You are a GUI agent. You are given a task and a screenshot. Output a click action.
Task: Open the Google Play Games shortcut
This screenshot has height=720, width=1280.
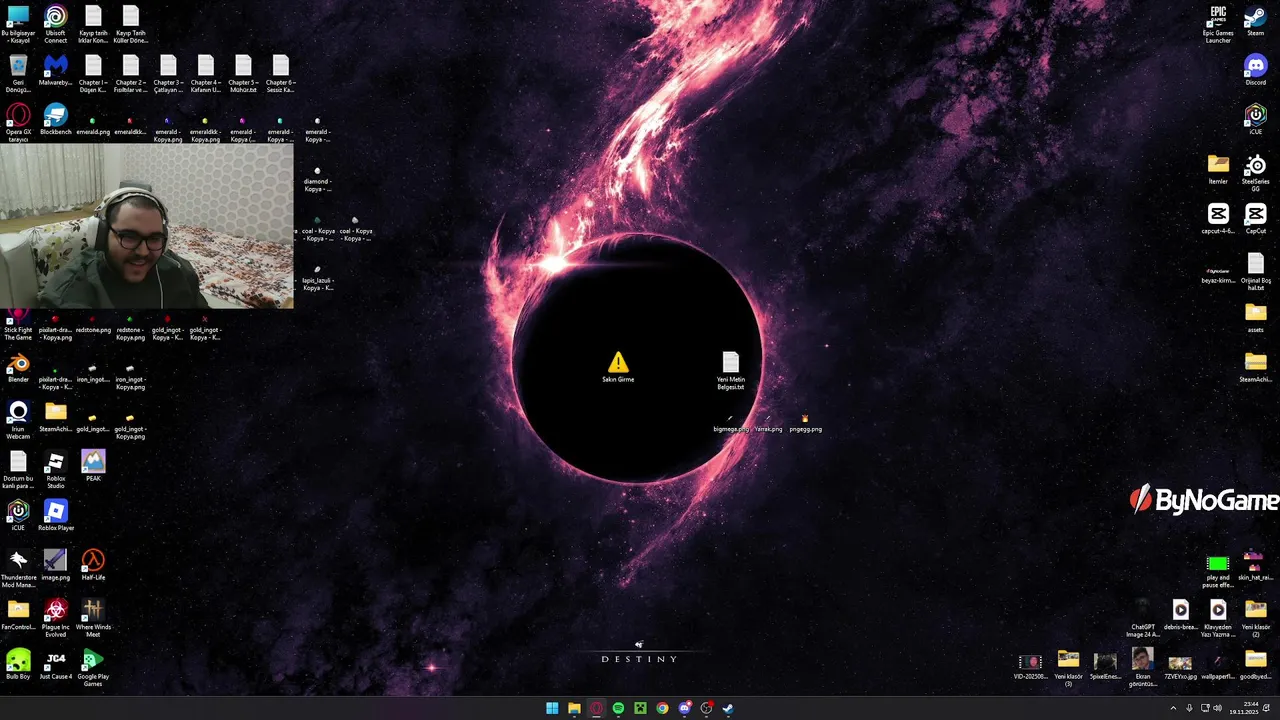[93, 667]
